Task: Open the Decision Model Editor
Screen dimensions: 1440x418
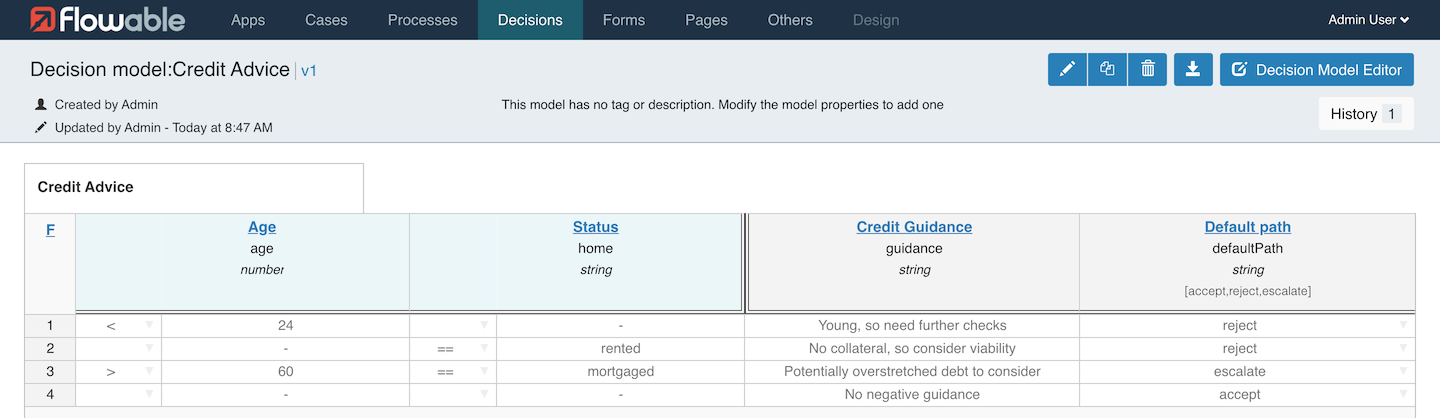Action: (1317, 70)
